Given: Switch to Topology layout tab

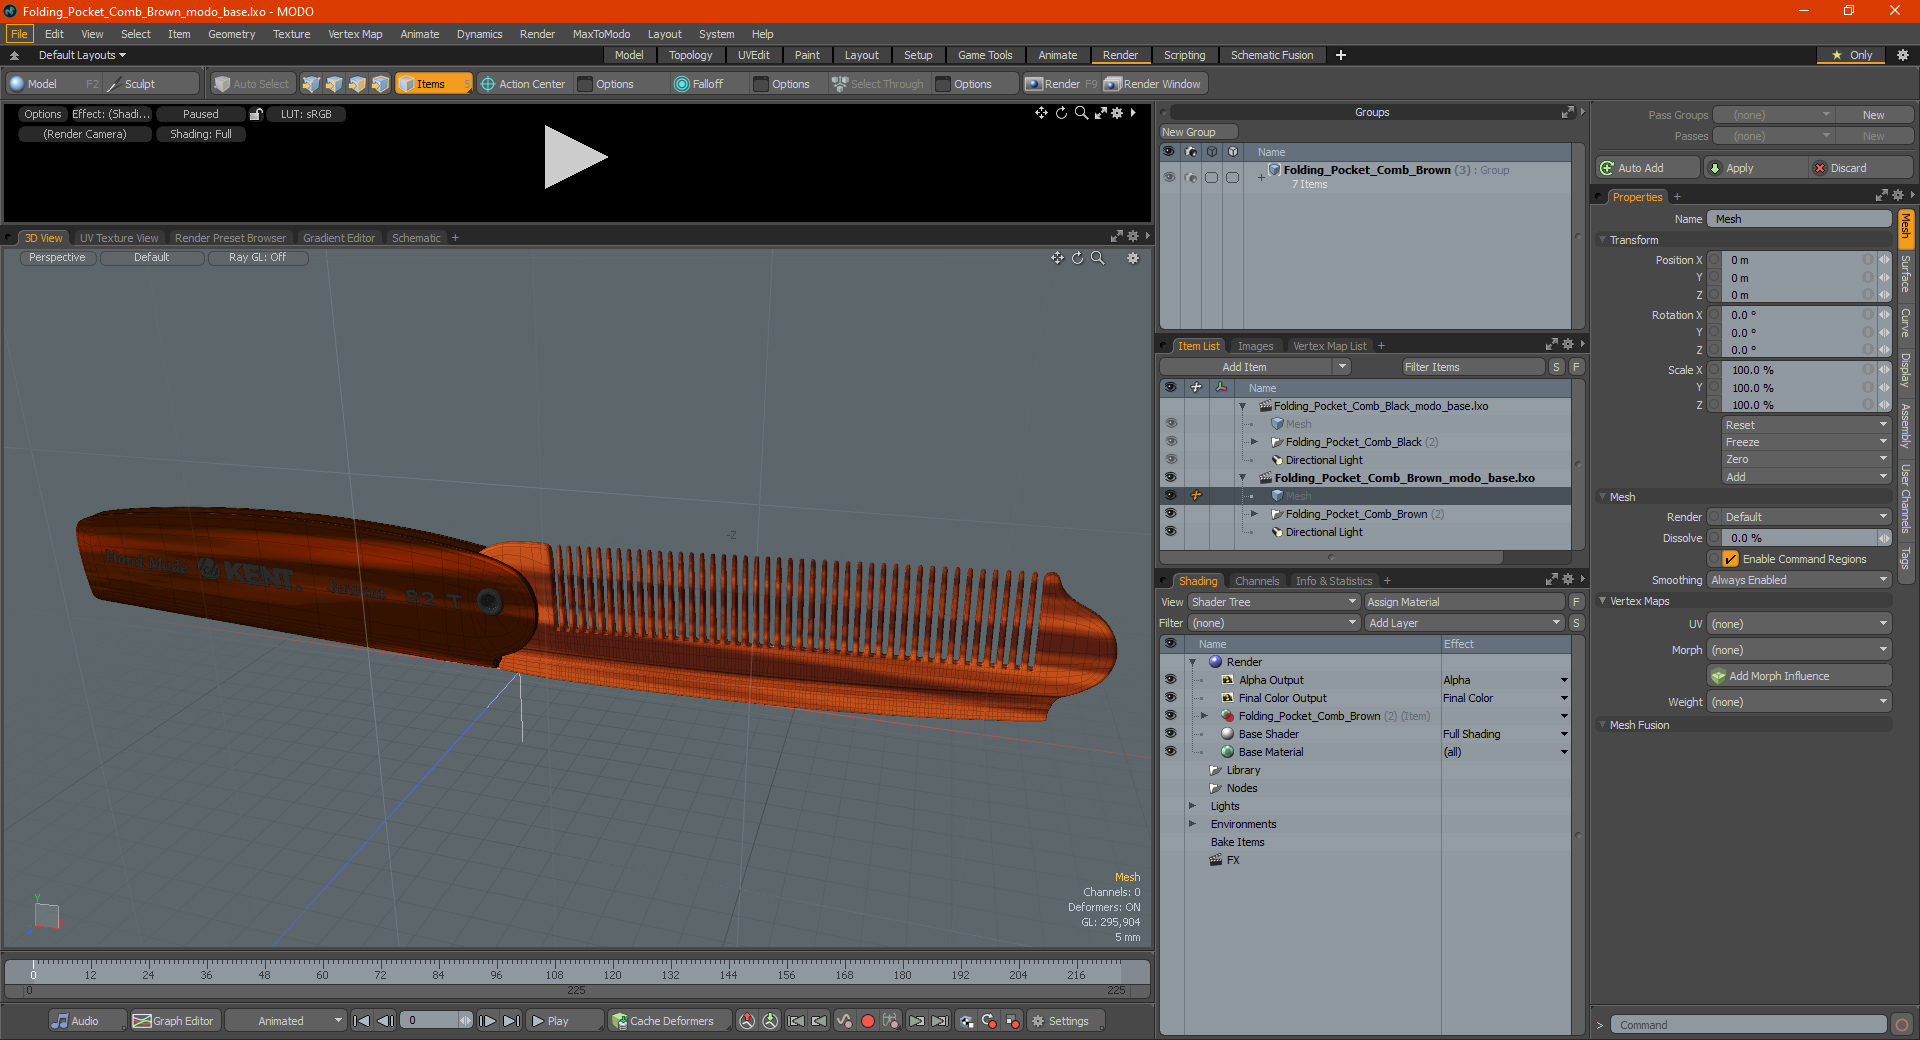Looking at the screenshot, I should click(690, 55).
